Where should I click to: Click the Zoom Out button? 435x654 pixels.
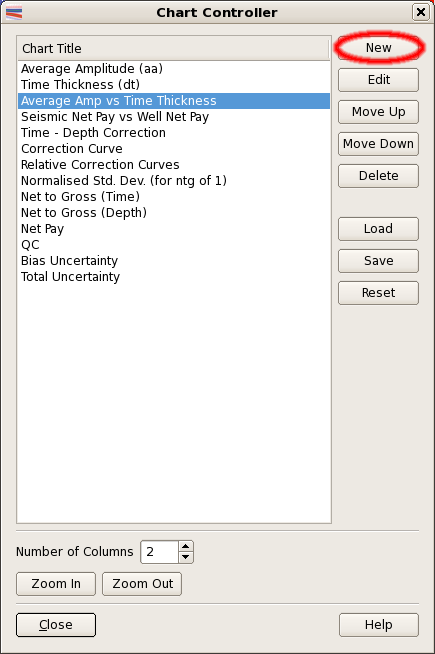[x=142, y=584]
